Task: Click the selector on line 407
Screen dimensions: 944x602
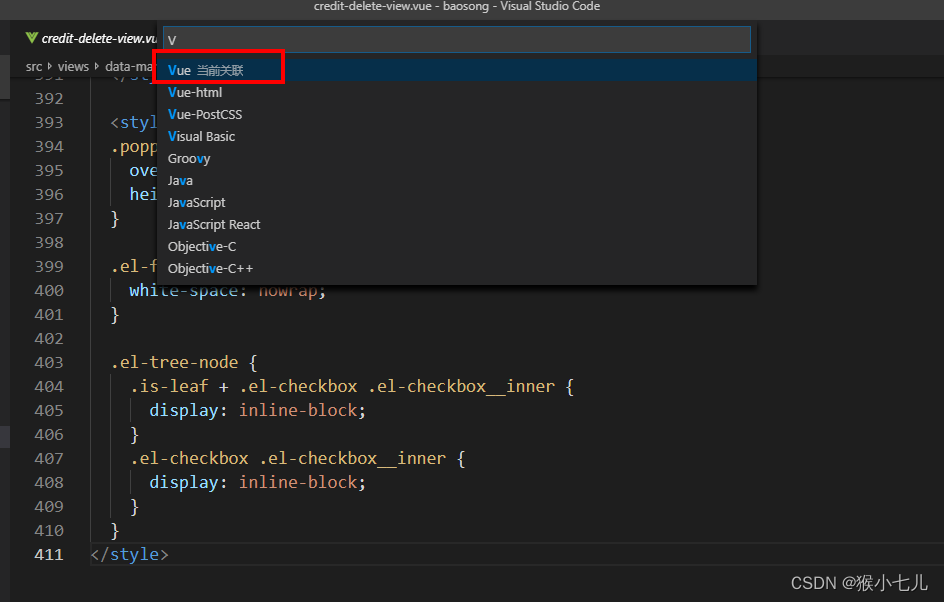Action: [288, 459]
